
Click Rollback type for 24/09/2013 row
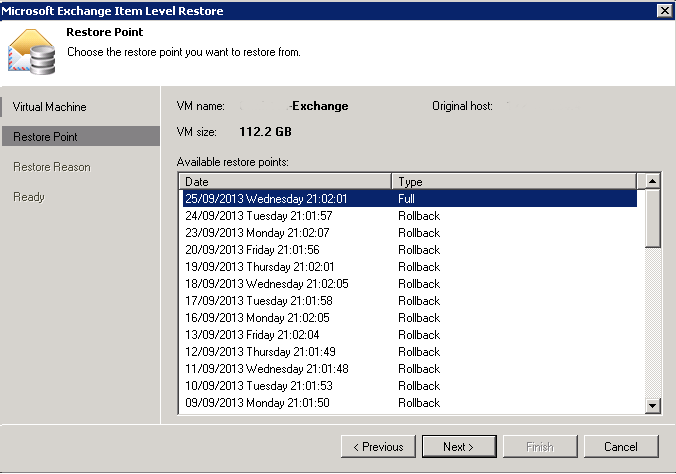coord(419,216)
